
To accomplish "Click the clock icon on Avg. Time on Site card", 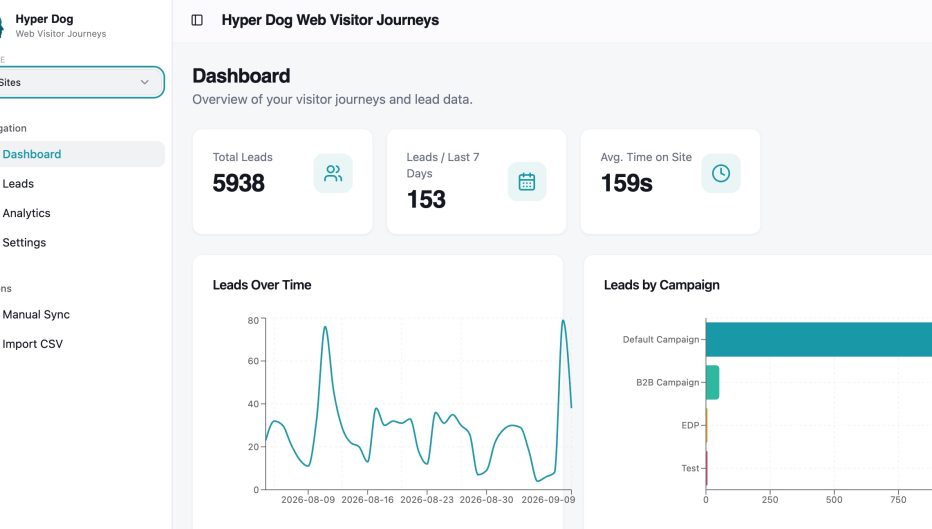I will pos(720,174).
